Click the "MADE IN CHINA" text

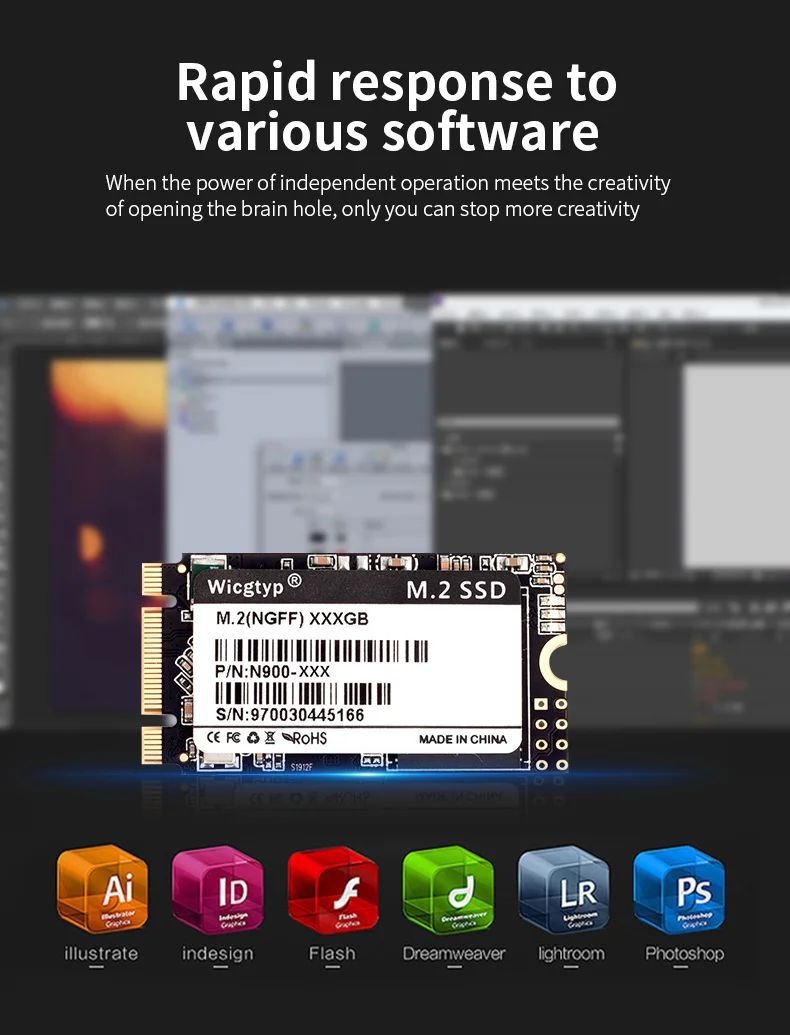(x=462, y=739)
